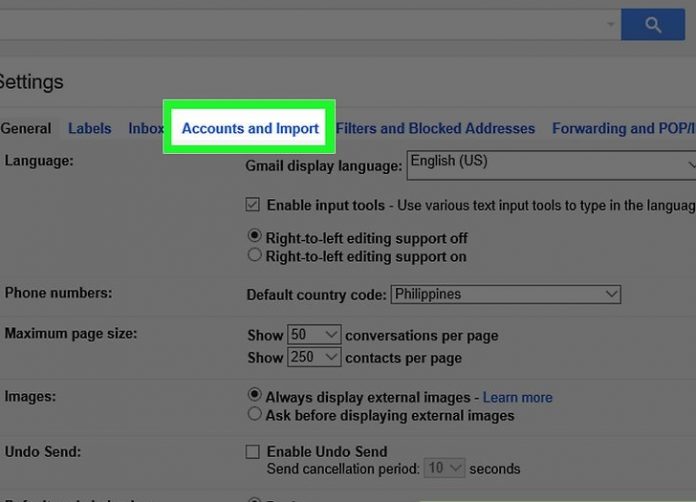Expand the Gmail display language dropdown
The height and width of the screenshot is (502, 696).
click(550, 162)
